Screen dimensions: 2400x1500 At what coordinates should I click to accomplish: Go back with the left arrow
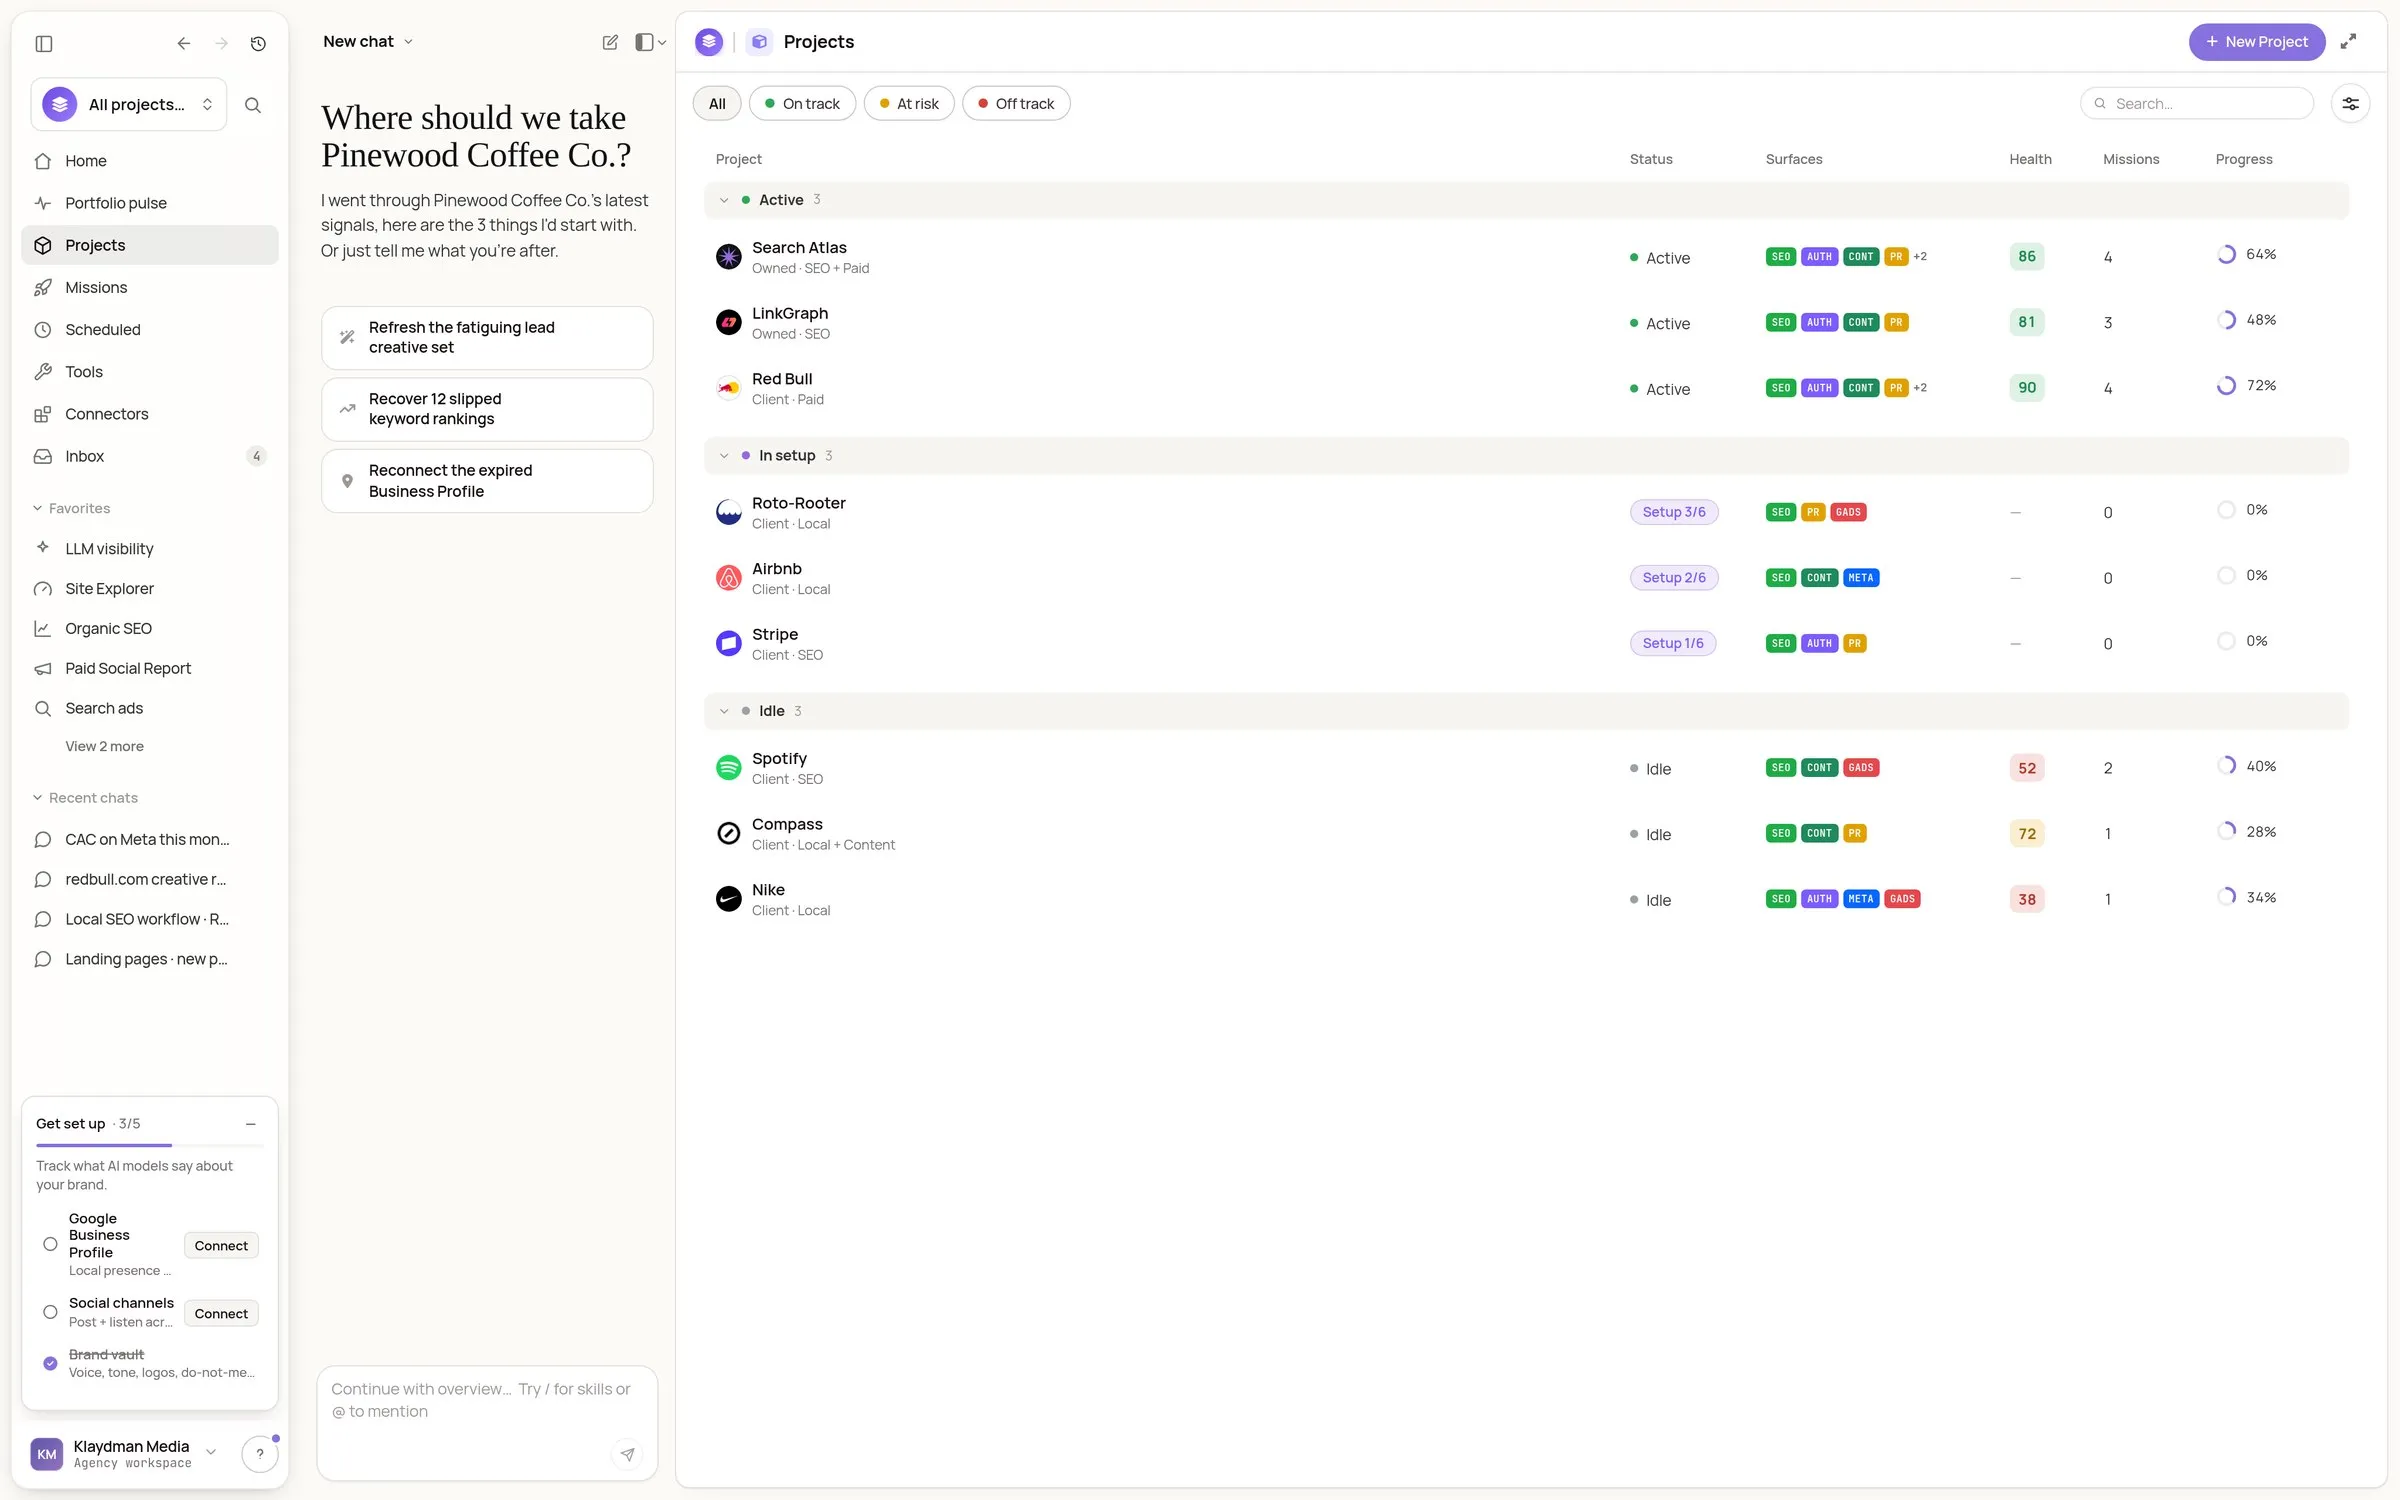tap(183, 43)
